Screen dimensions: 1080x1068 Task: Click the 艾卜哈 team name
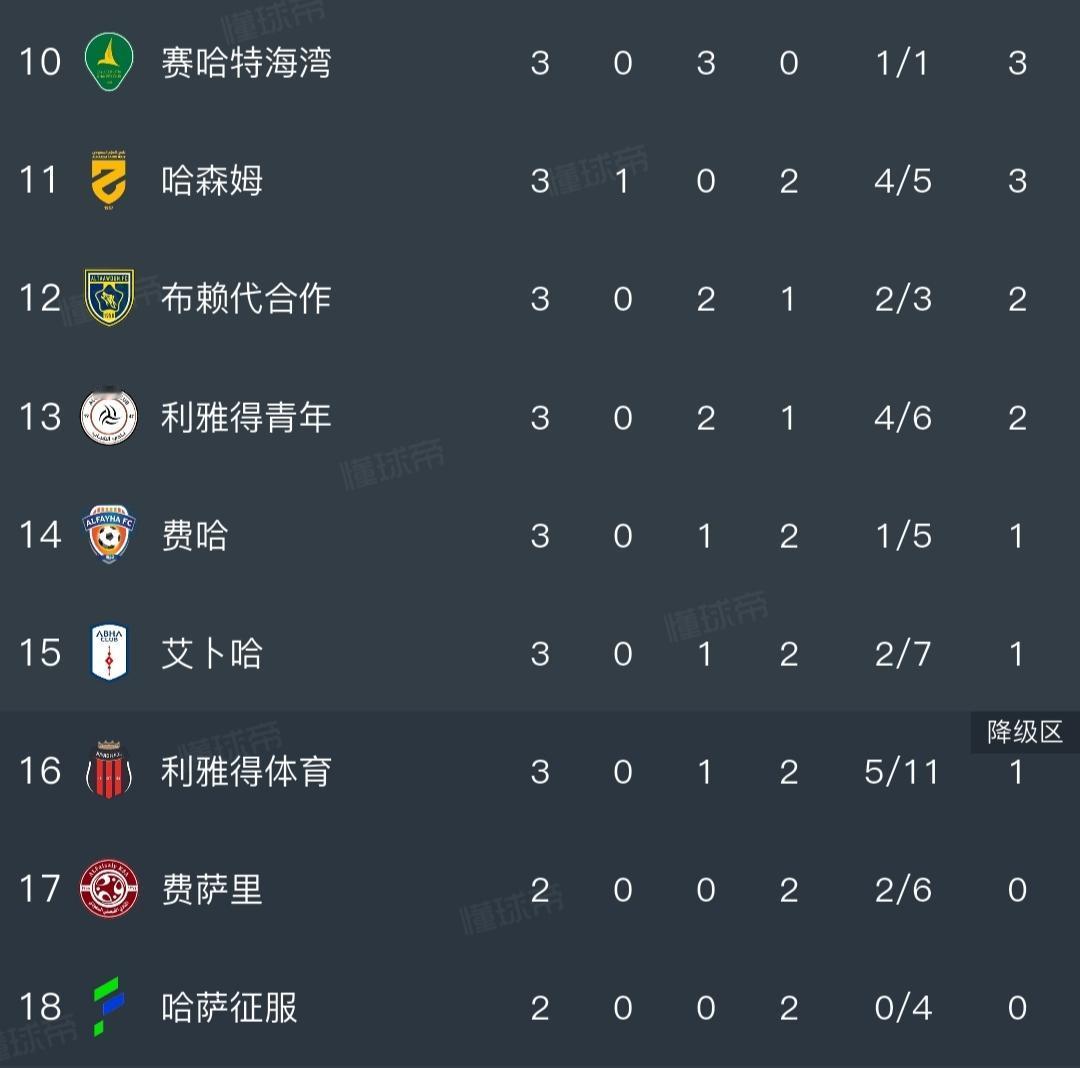point(211,653)
